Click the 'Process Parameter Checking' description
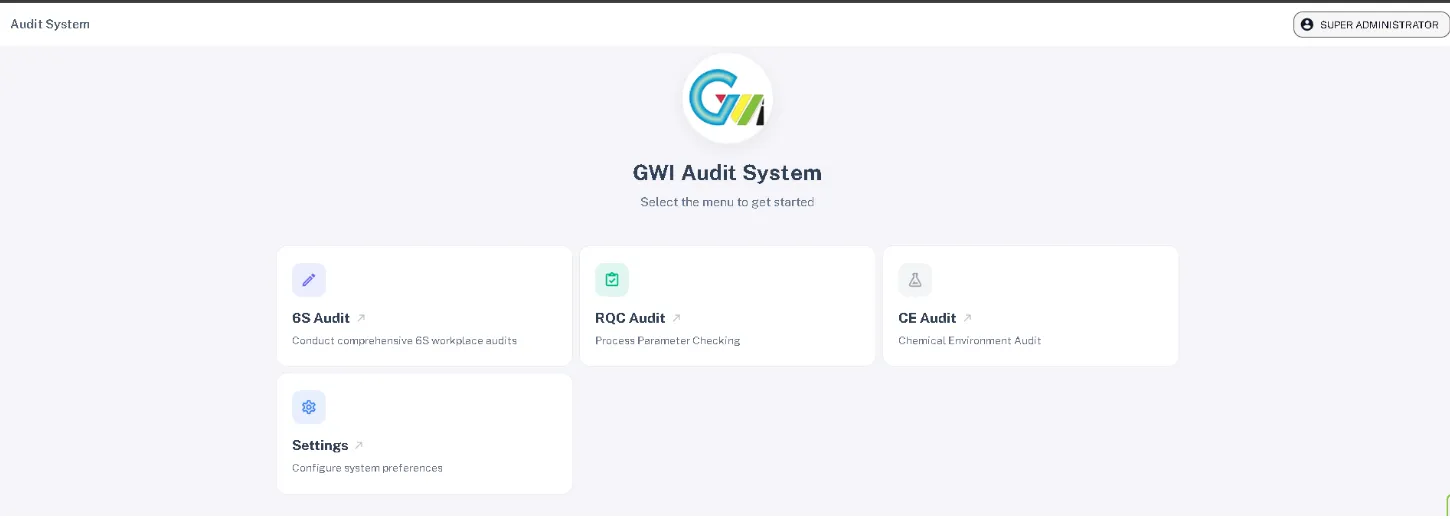1450x519 pixels. 667,341
